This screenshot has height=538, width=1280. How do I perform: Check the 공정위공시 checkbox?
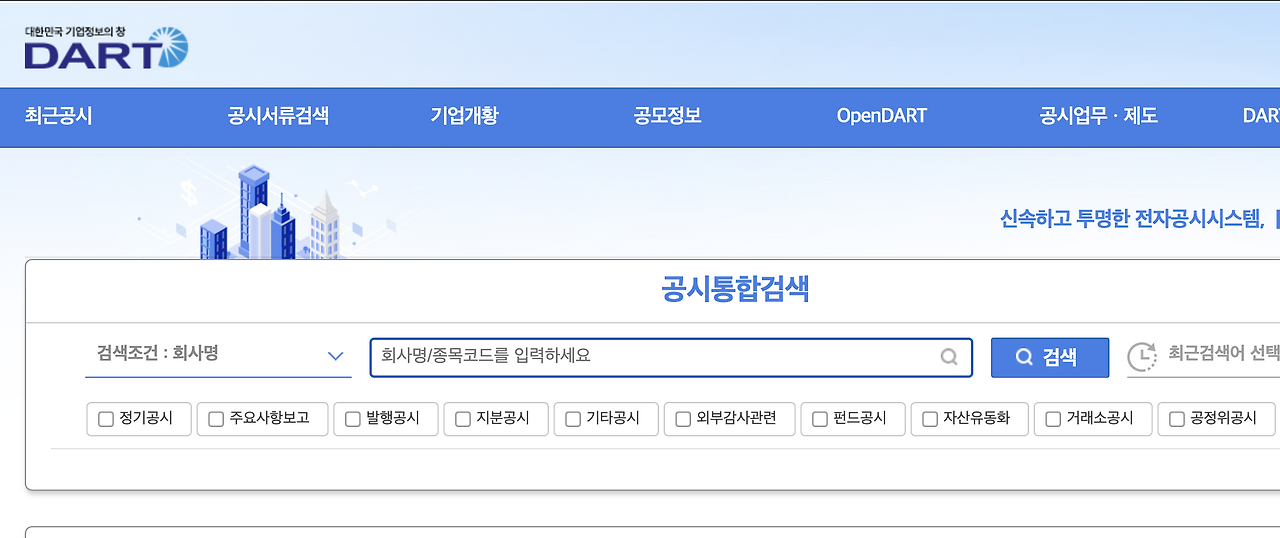point(1177,419)
